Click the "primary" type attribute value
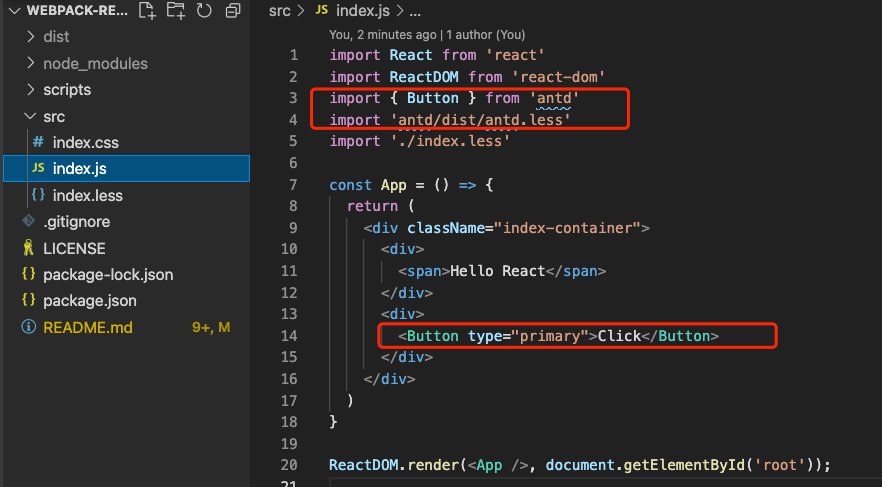Image resolution: width=882 pixels, height=487 pixels. (x=550, y=336)
